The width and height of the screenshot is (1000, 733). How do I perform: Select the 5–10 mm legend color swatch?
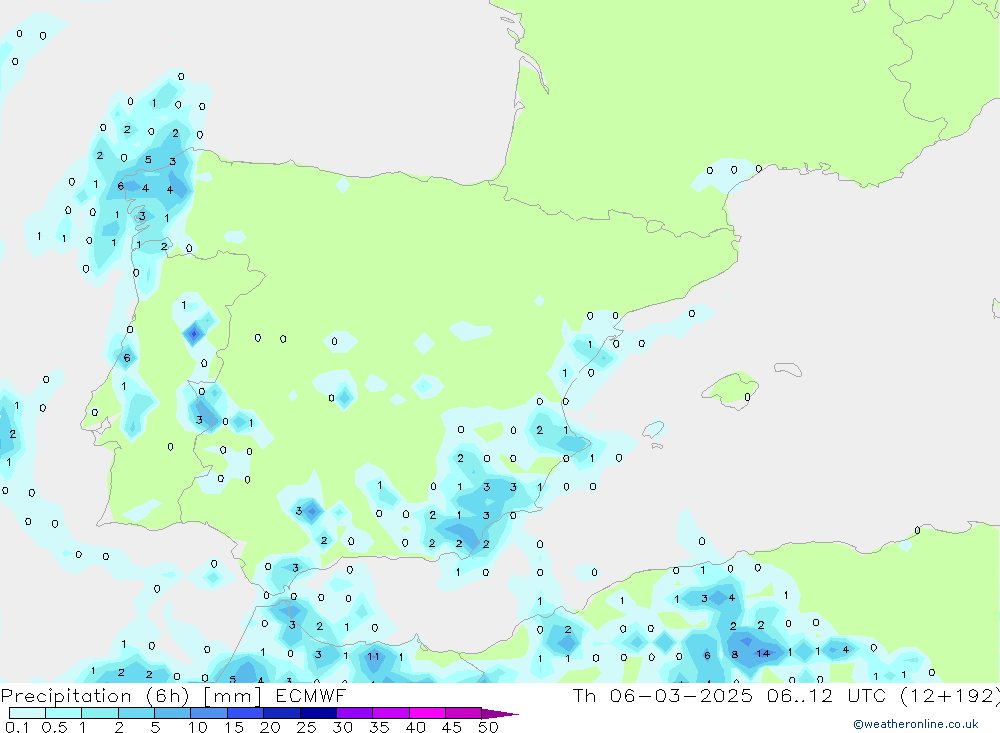[173, 713]
